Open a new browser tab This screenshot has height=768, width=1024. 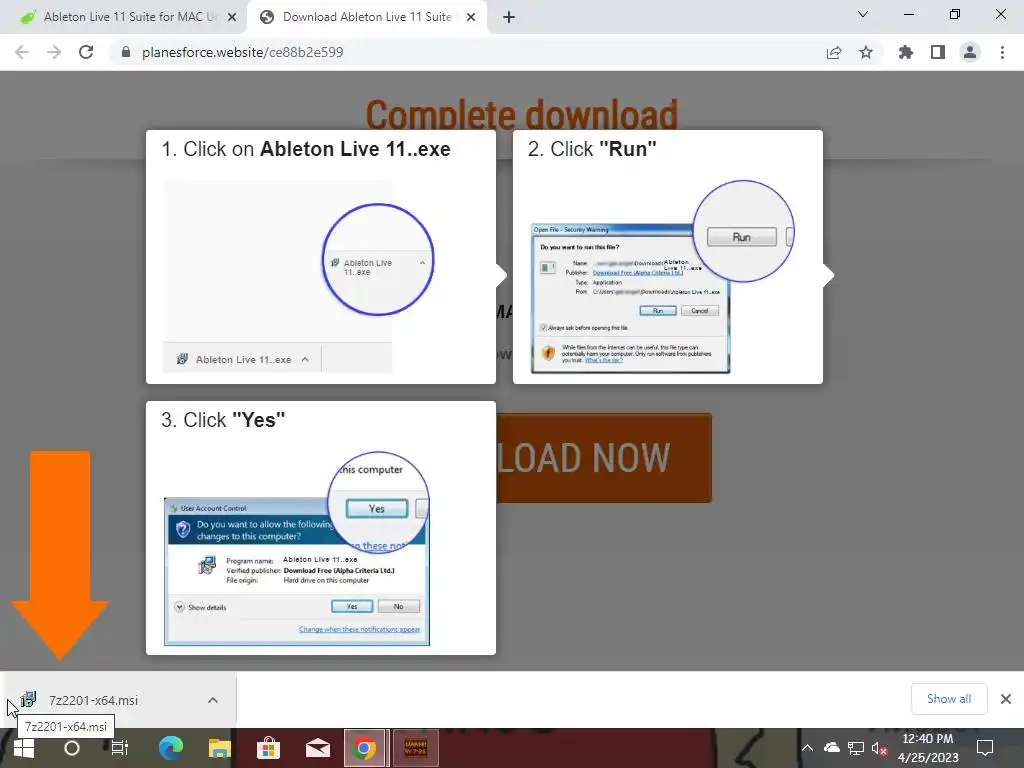[x=509, y=17]
